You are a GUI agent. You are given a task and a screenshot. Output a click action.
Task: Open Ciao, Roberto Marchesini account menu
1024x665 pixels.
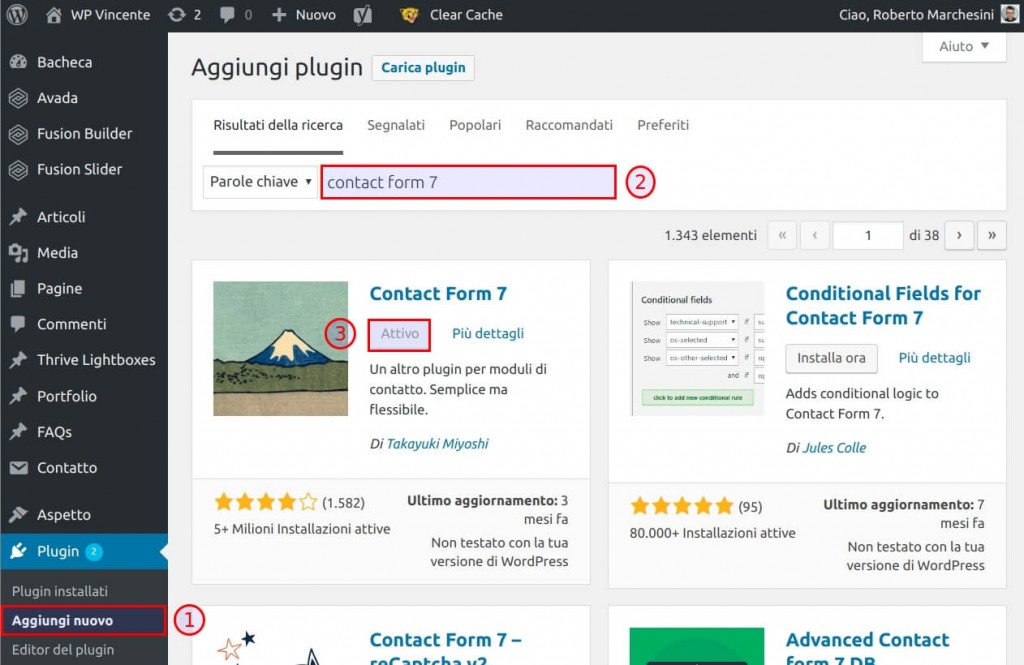point(916,14)
